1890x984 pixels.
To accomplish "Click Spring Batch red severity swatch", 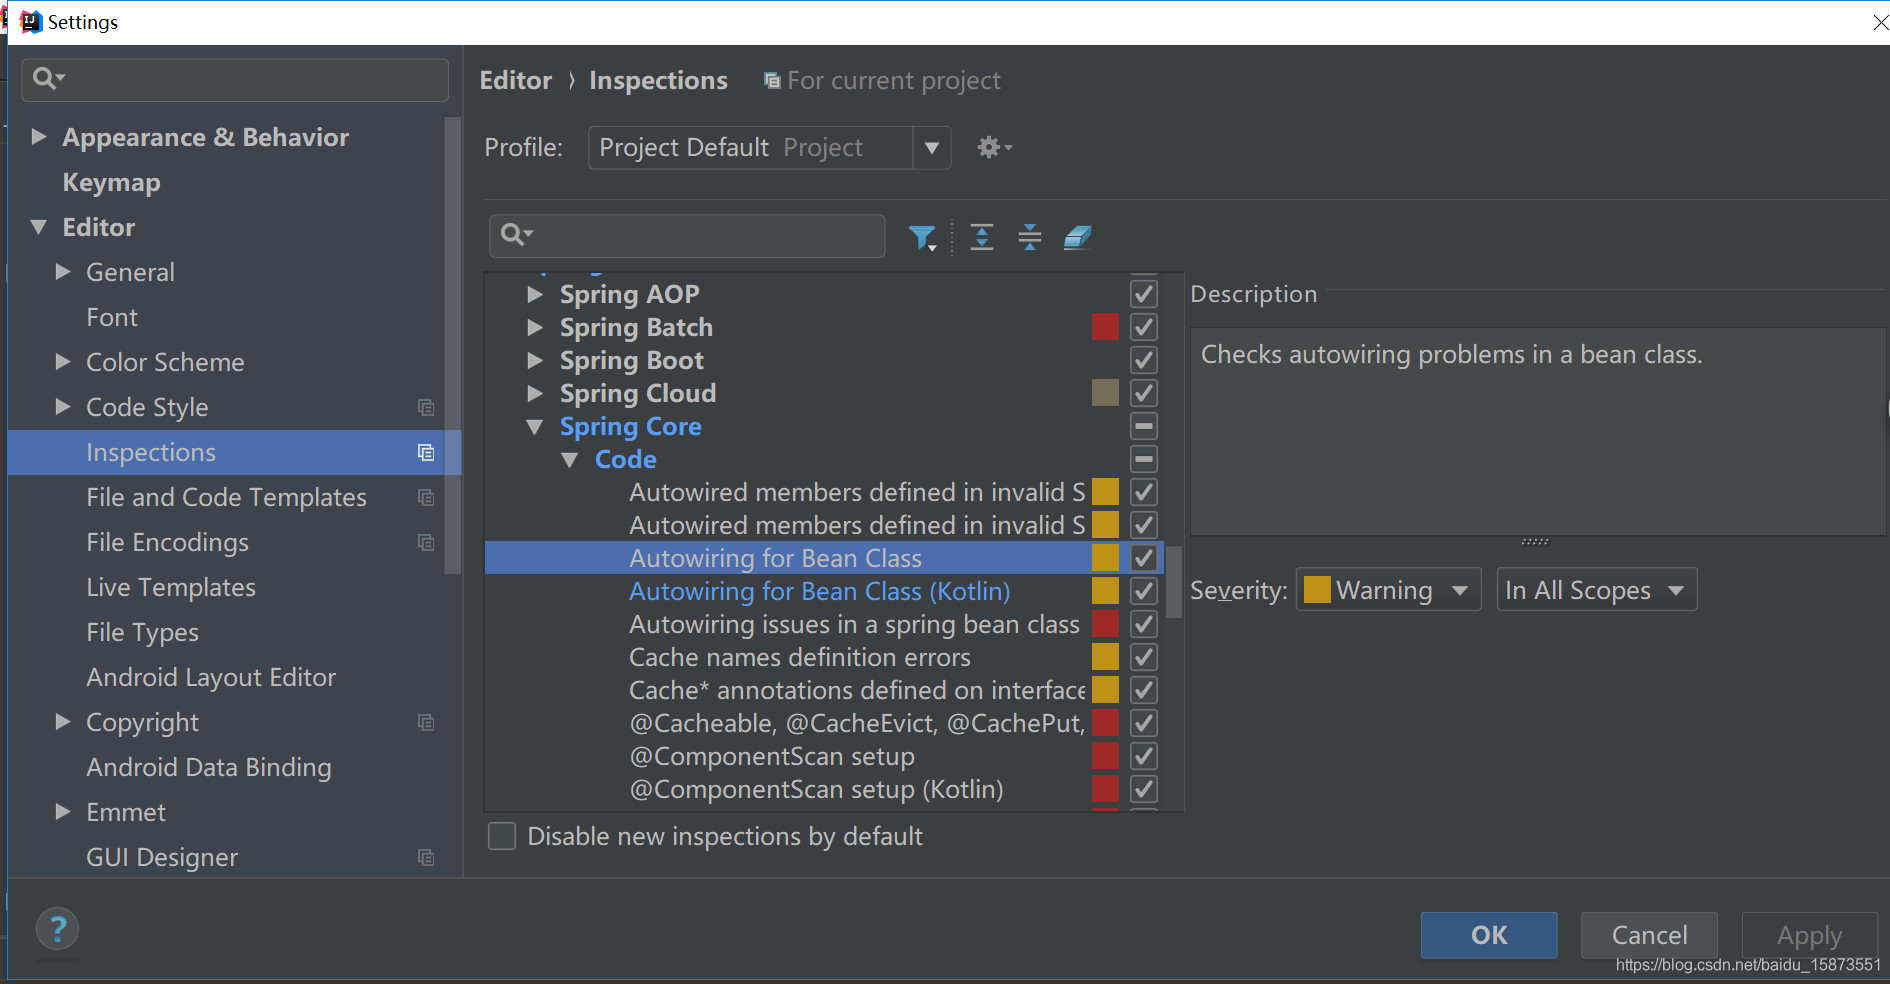I will pos(1105,327).
